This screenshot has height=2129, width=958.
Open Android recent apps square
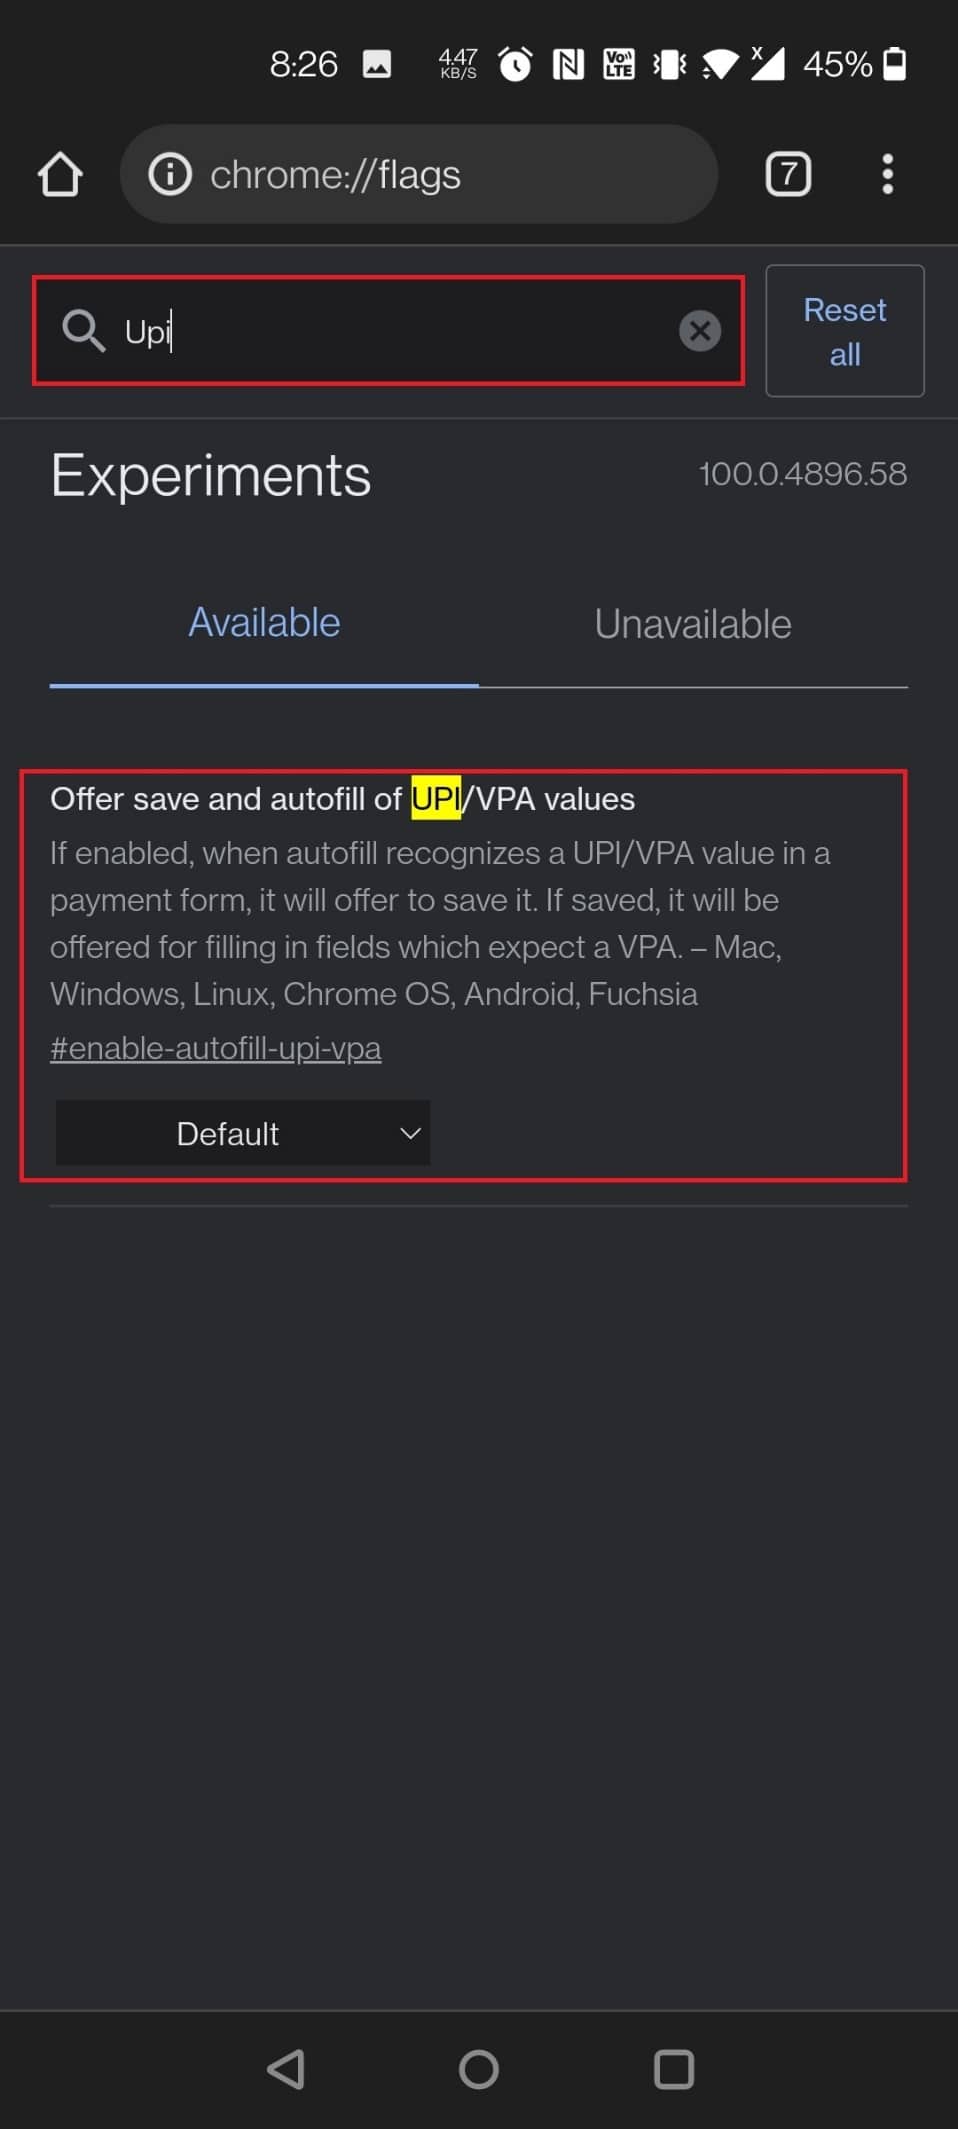[674, 2069]
